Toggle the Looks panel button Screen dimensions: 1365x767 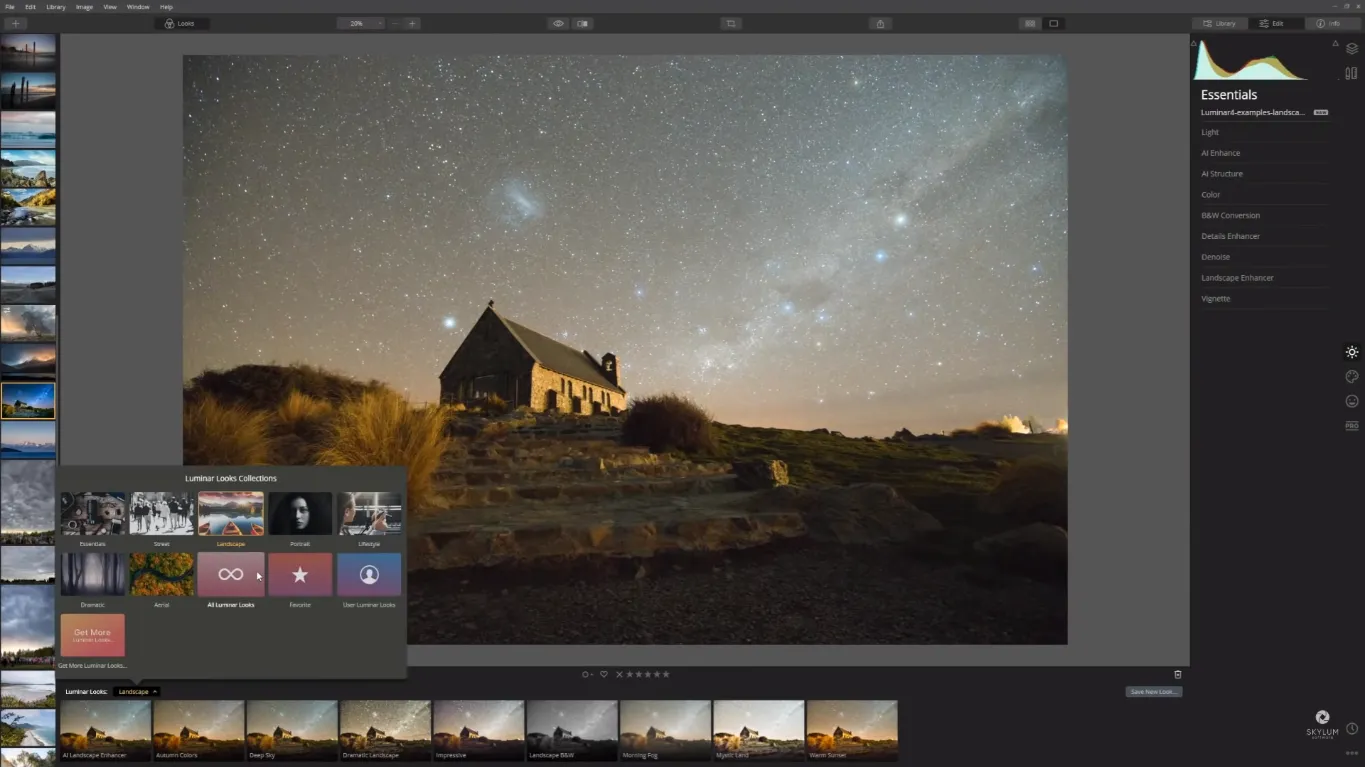click(x=181, y=23)
